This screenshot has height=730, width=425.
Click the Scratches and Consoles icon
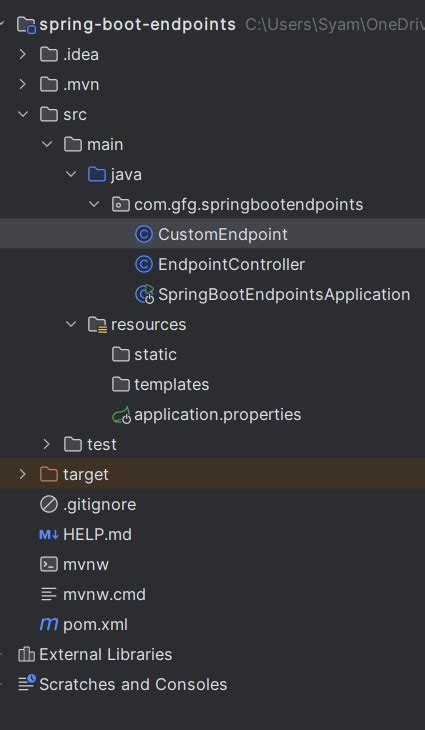pyautogui.click(x=27, y=683)
